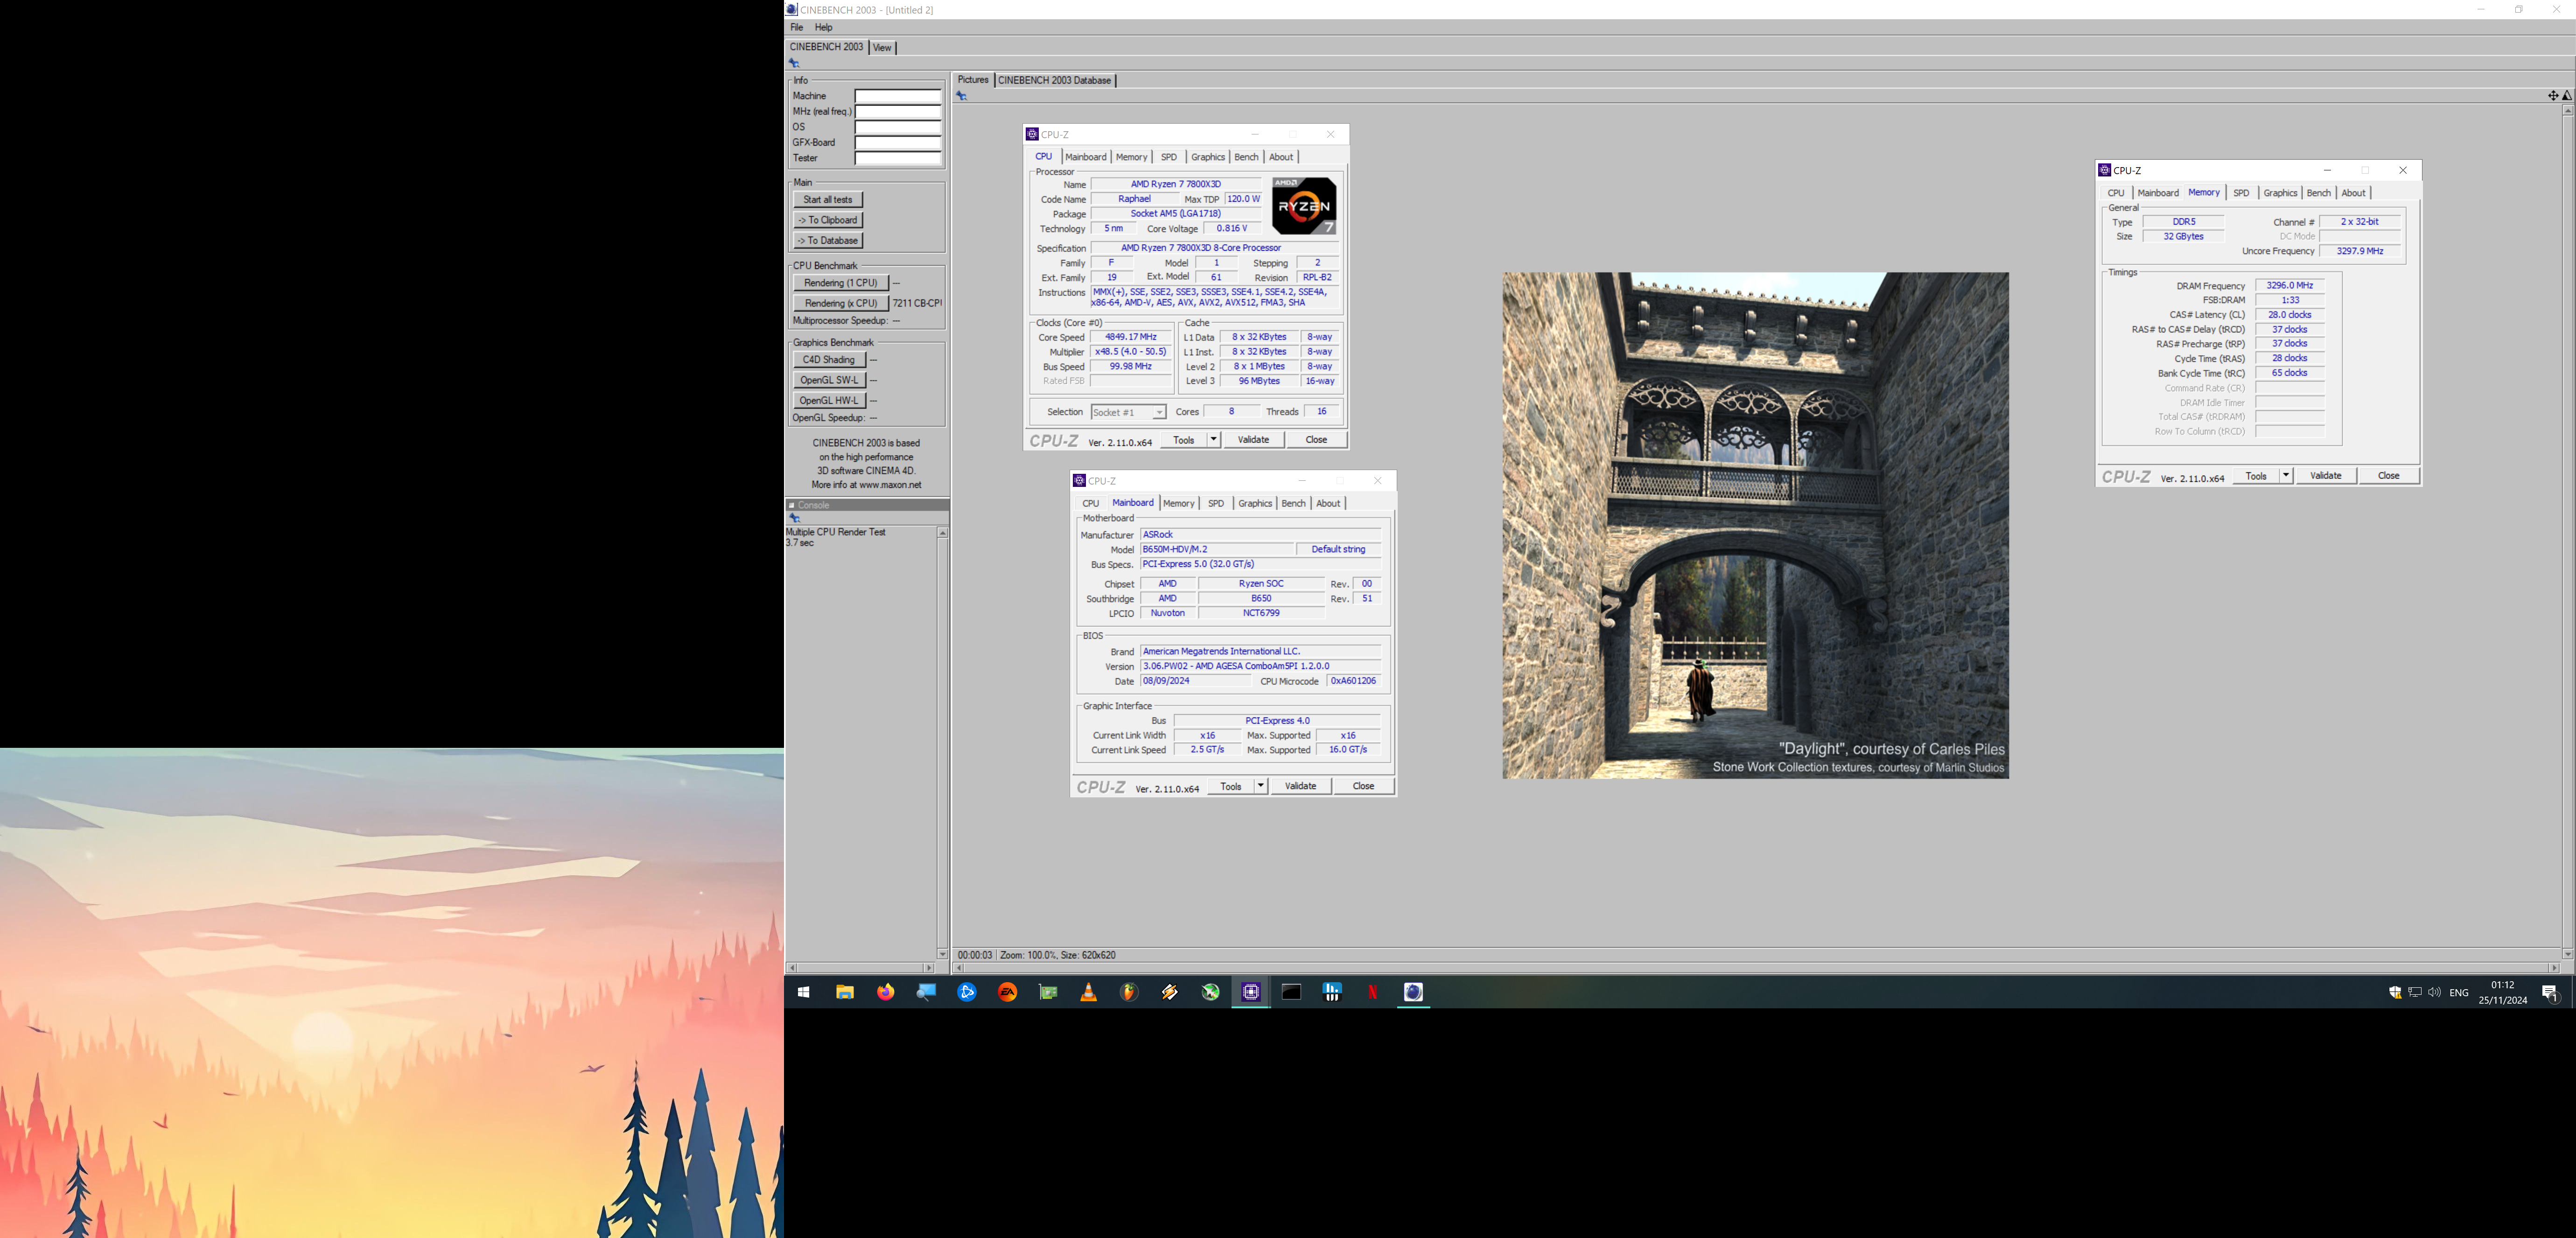Open the yellow pencil-like taskbar icon
Screen dimensions: 2576x1238
[x=1170, y=992]
